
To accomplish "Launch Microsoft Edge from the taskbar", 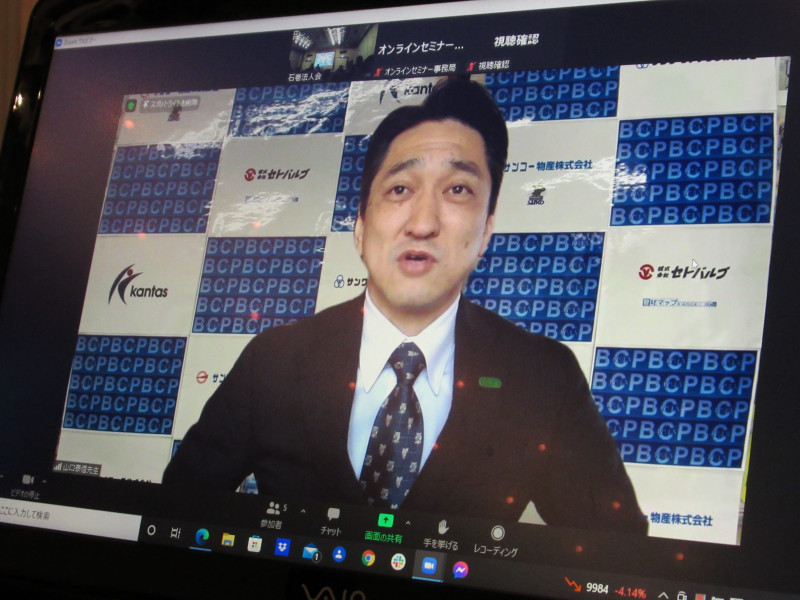I will point(202,536).
